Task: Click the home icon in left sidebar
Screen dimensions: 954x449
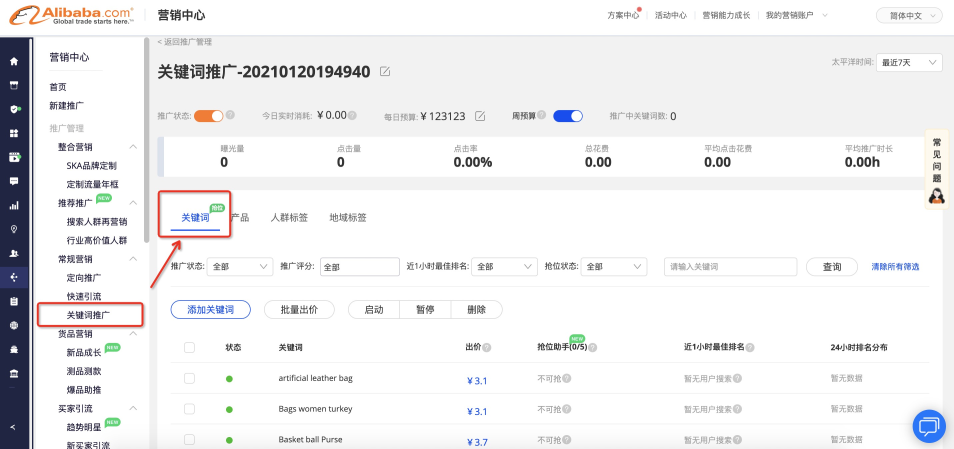Action: coord(14,61)
